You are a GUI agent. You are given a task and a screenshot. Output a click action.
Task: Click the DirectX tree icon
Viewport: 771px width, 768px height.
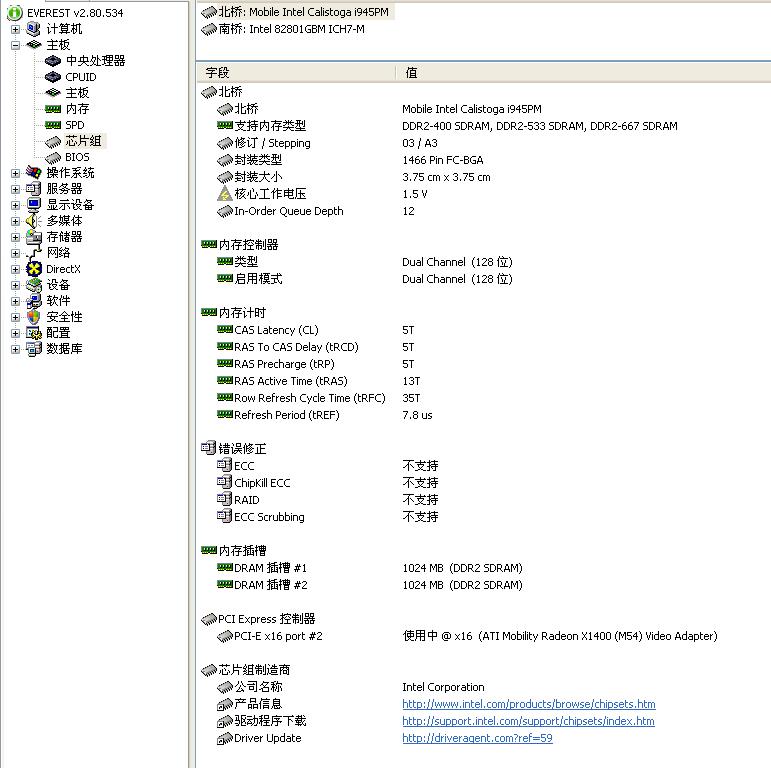click(x=34, y=269)
